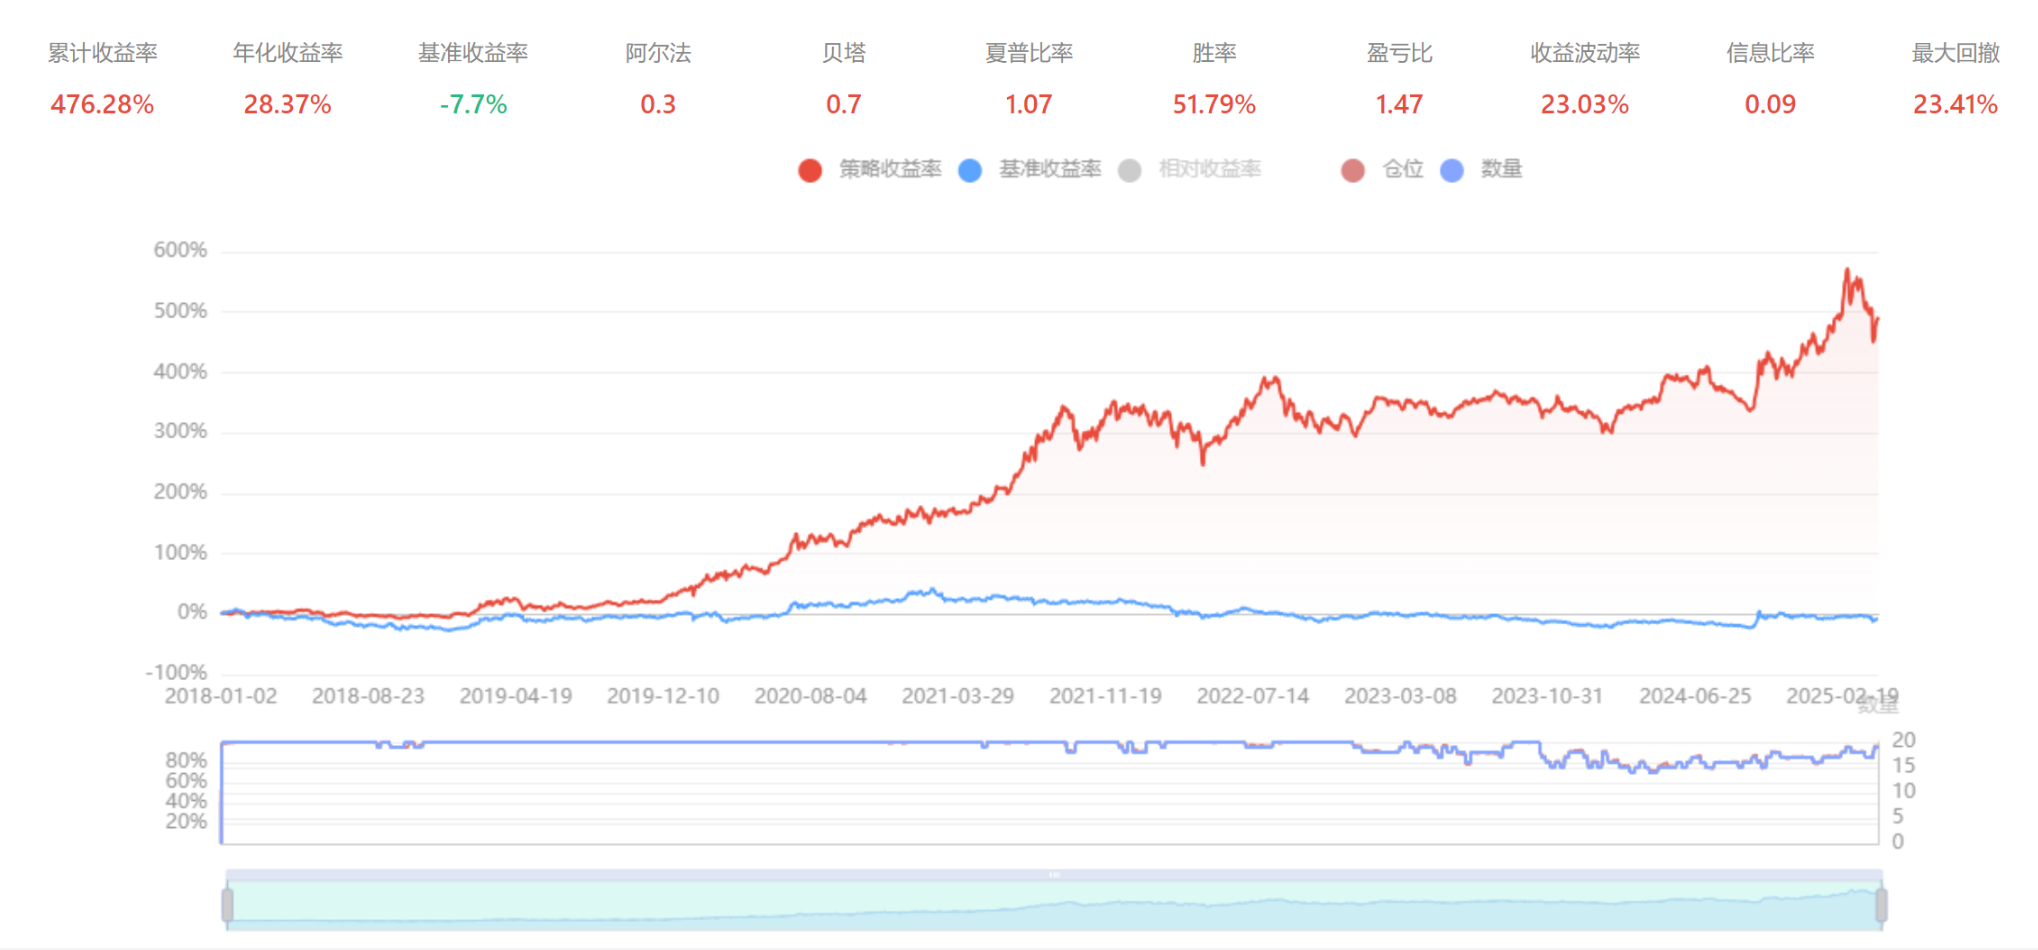
Task: Click the grip on the zoom slider top bar
Action: (1054, 875)
